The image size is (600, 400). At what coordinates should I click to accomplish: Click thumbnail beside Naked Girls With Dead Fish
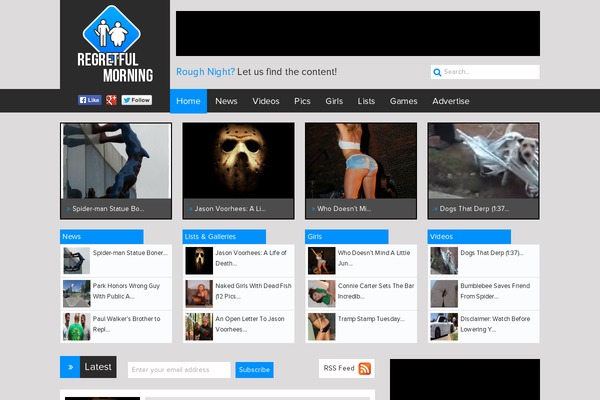[199, 294]
